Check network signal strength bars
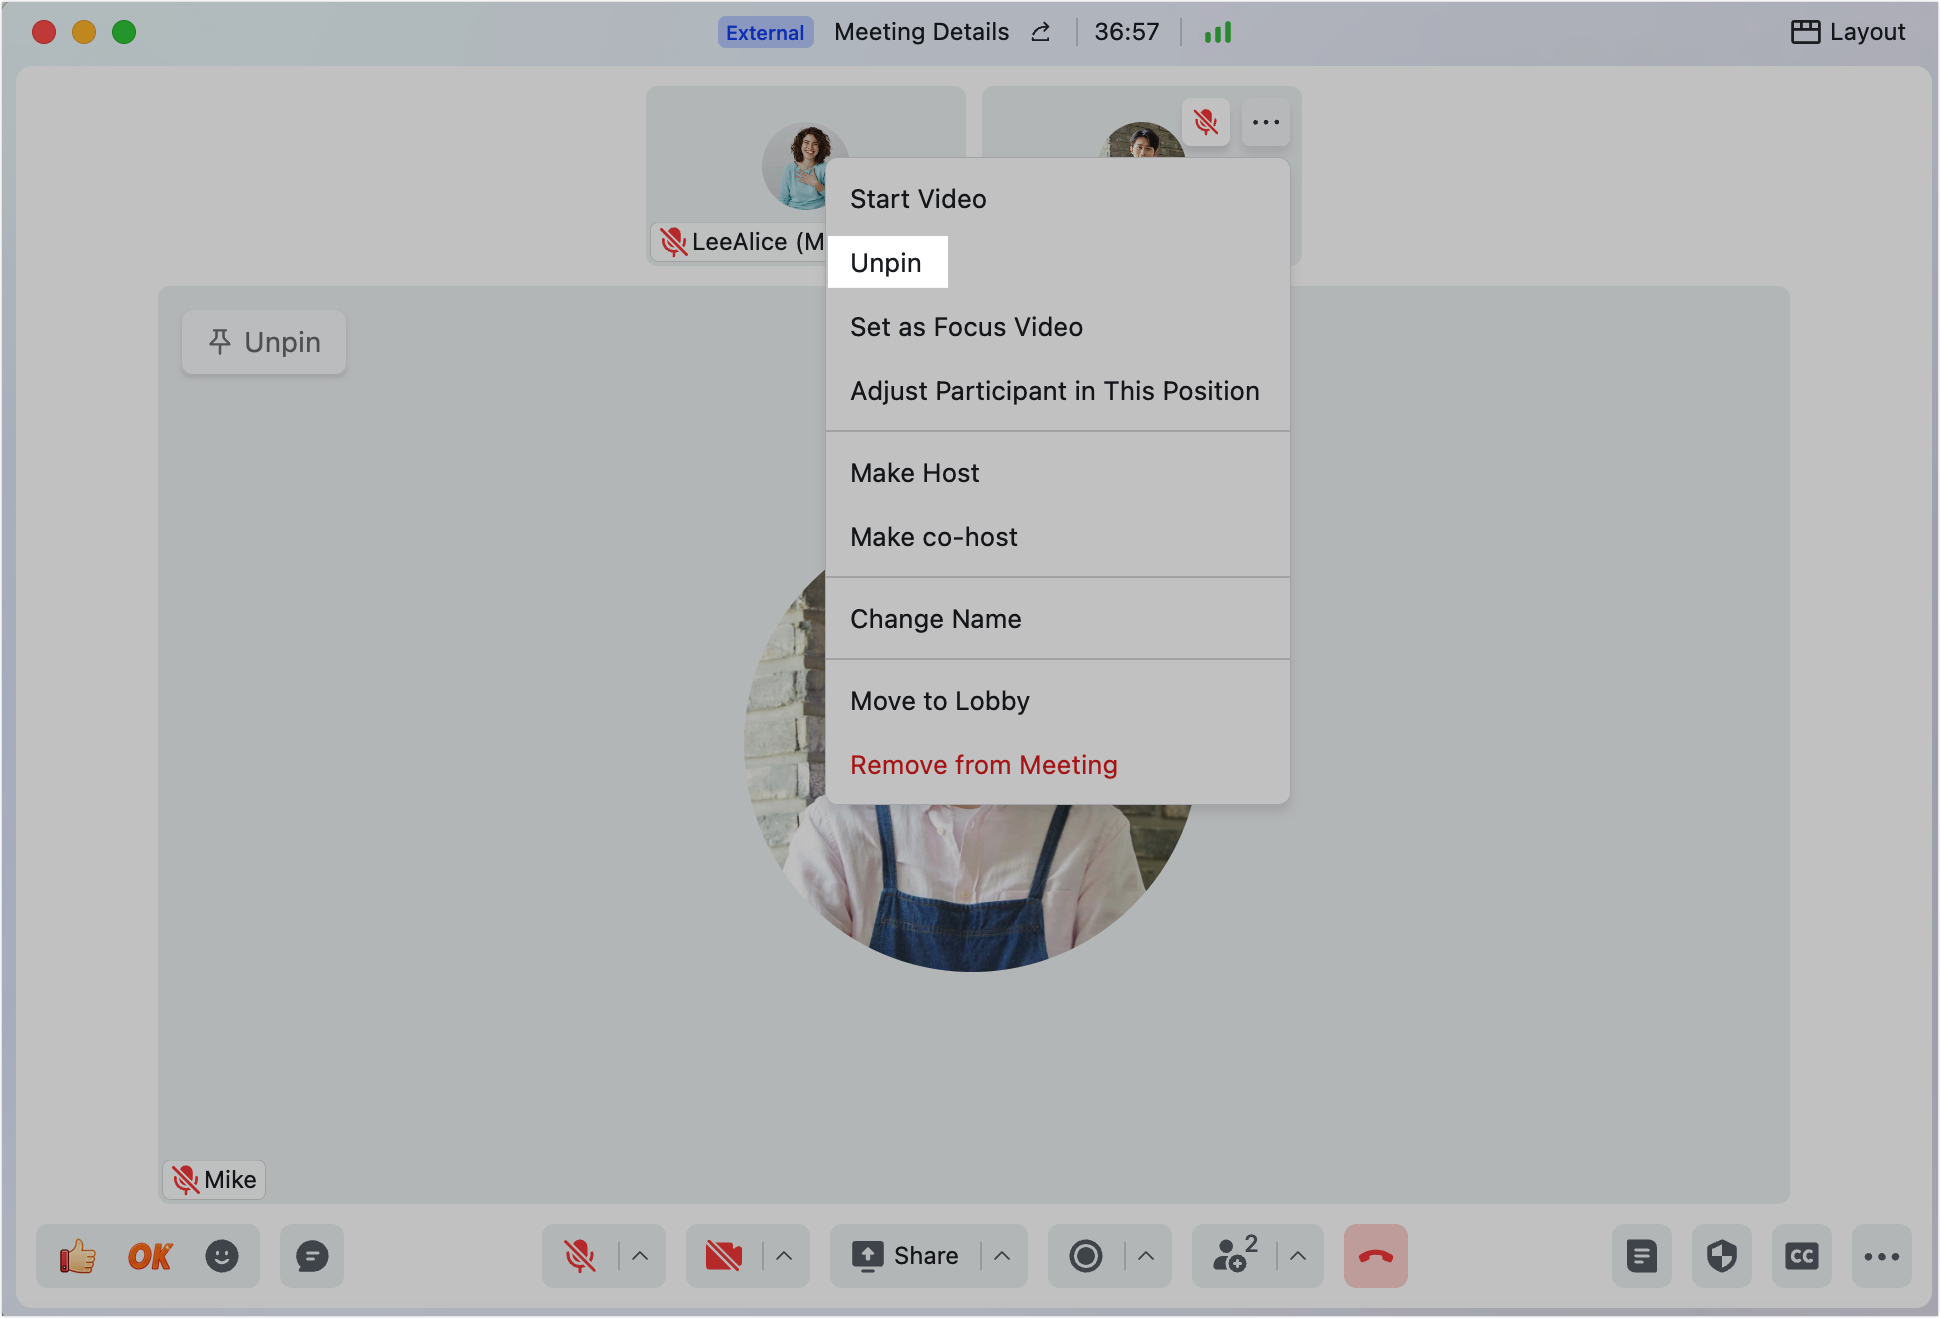Viewport: 1940px width, 1318px height. point(1218,32)
